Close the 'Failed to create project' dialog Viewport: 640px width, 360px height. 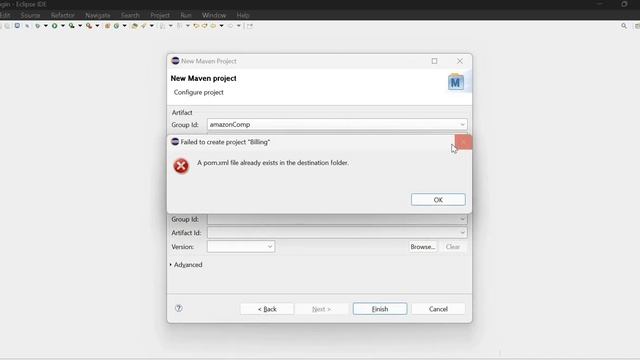point(463,142)
